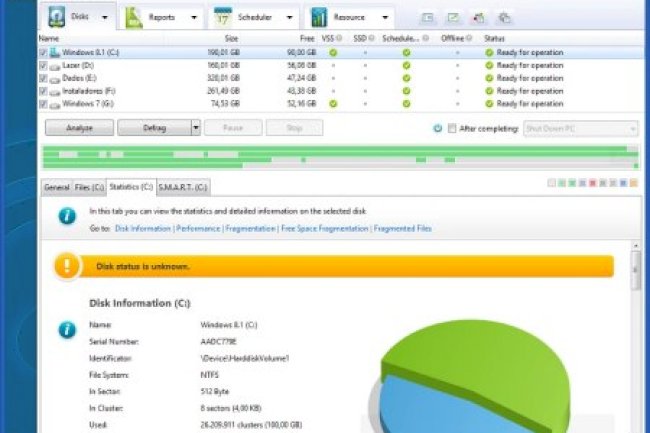Click the yellow warning icon in status banner
650x433 pixels.
coord(66,266)
